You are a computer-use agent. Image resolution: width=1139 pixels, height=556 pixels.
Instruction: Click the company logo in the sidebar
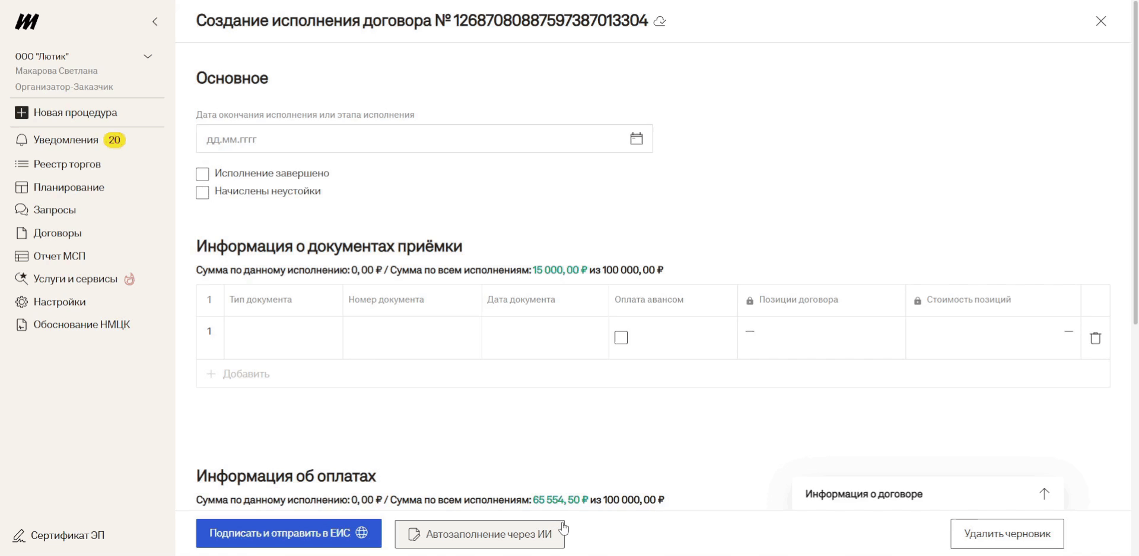(28, 22)
